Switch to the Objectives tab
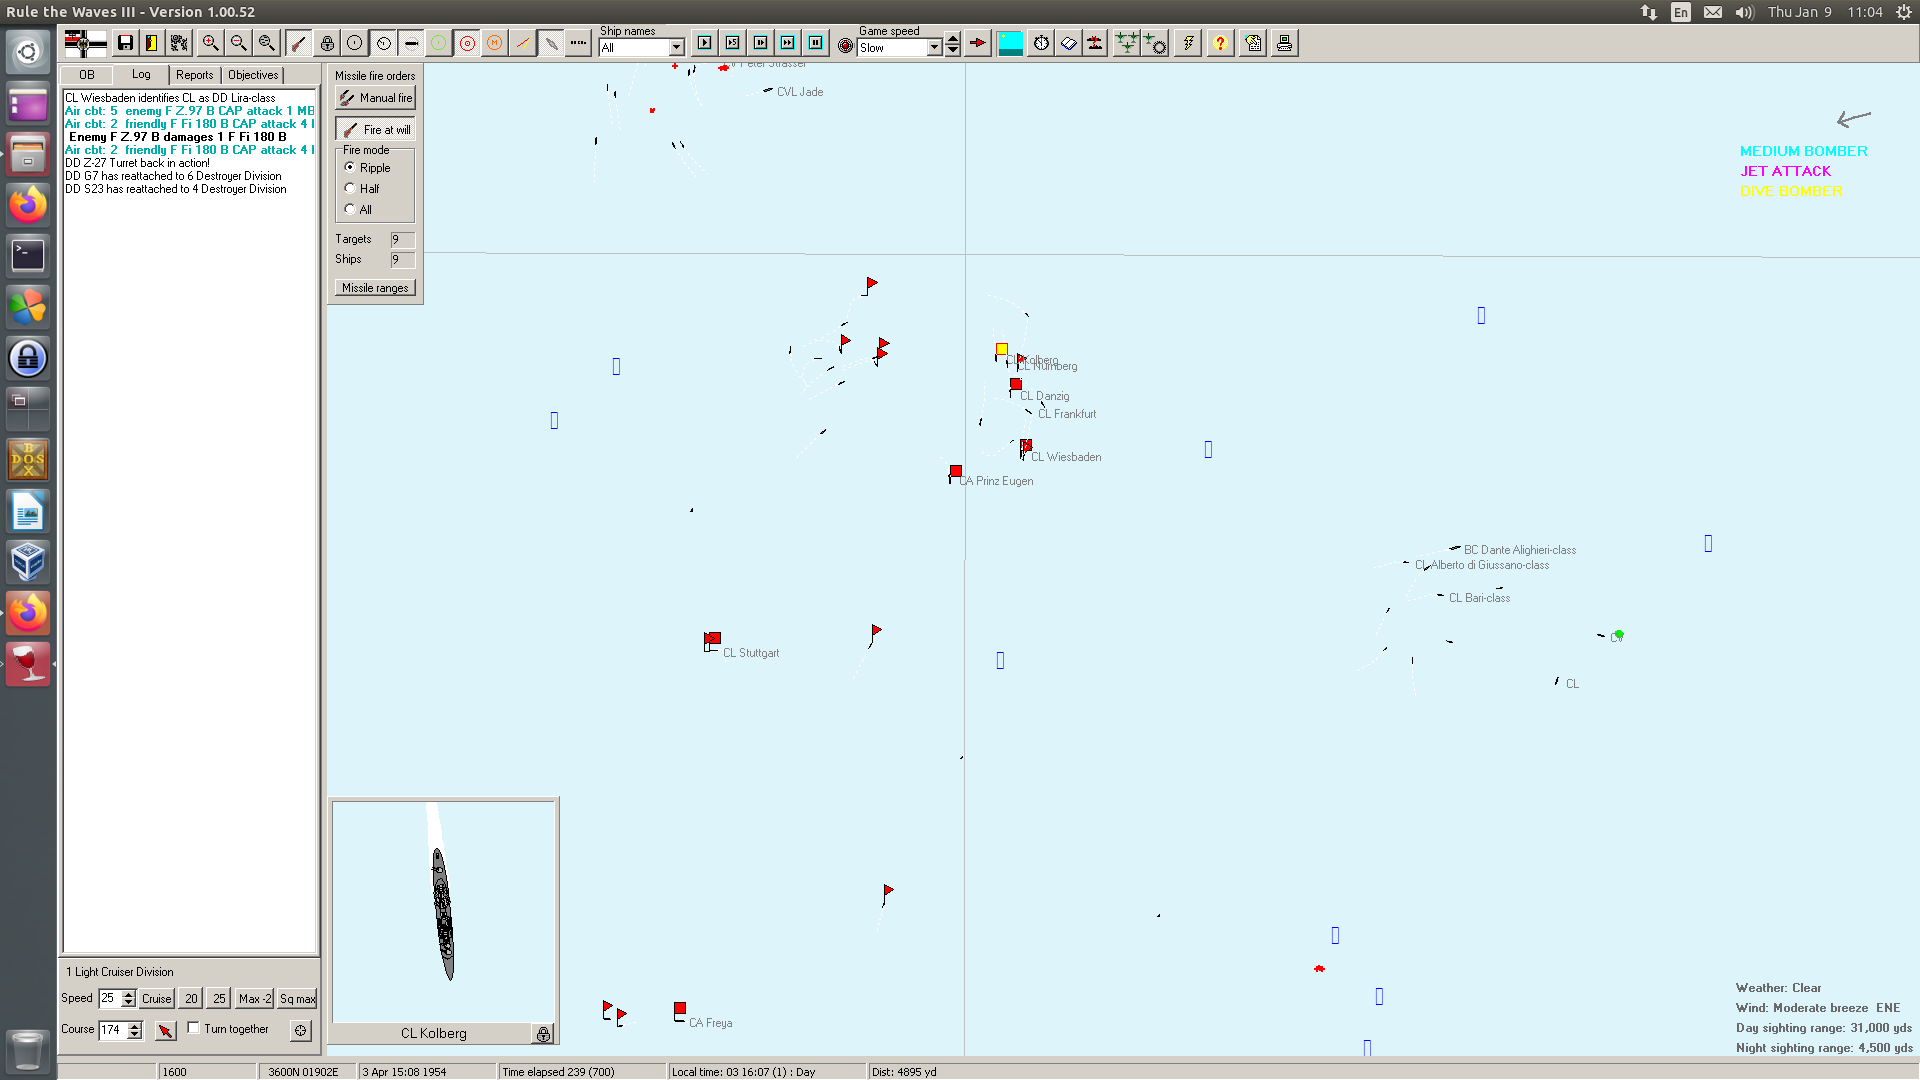Screen dimensions: 1920x1080 [x=253, y=75]
